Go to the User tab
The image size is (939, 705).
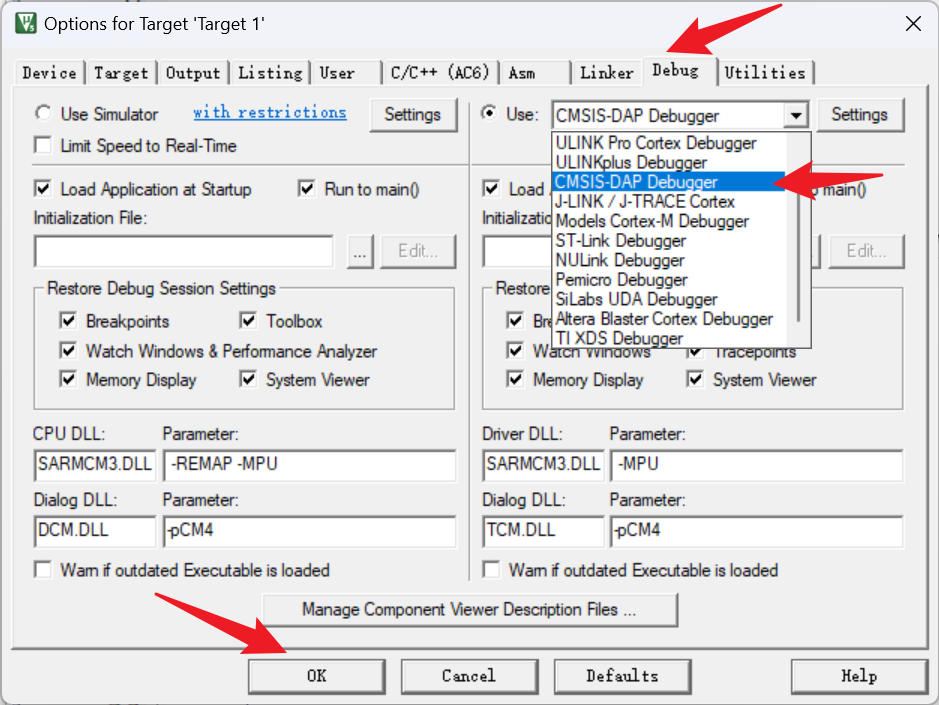click(337, 73)
